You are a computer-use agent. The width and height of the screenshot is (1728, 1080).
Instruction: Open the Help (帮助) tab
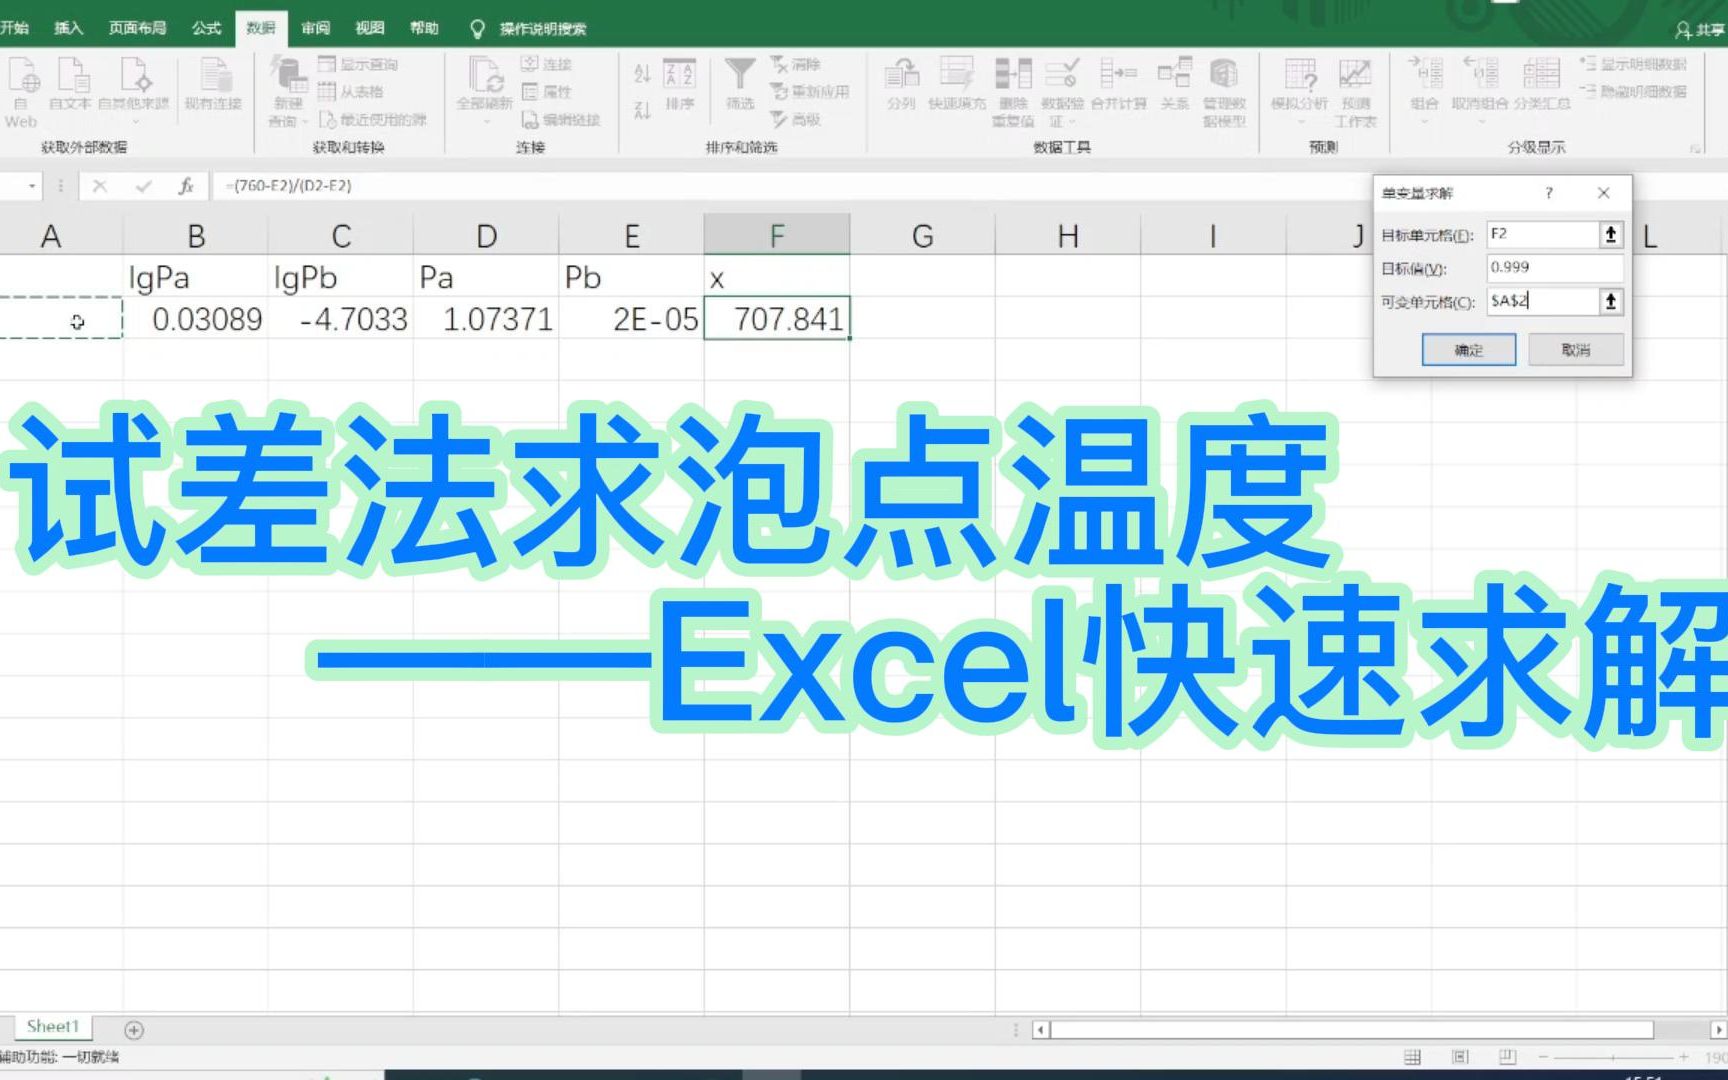click(423, 28)
